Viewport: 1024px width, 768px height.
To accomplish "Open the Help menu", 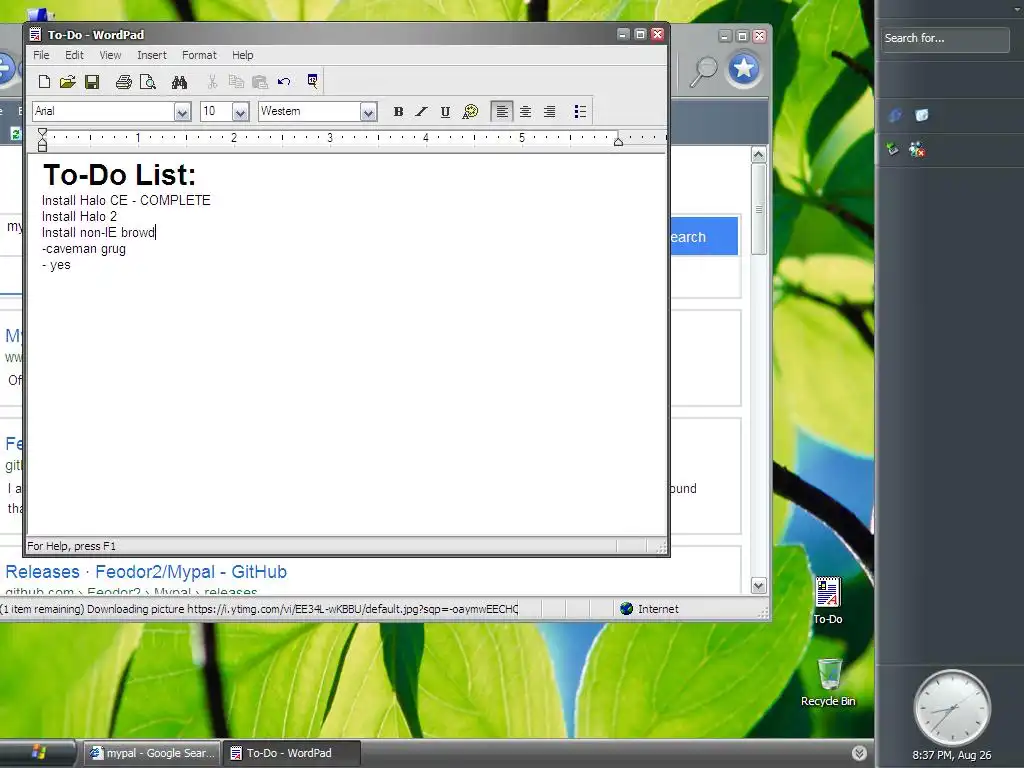I will pyautogui.click(x=242, y=55).
